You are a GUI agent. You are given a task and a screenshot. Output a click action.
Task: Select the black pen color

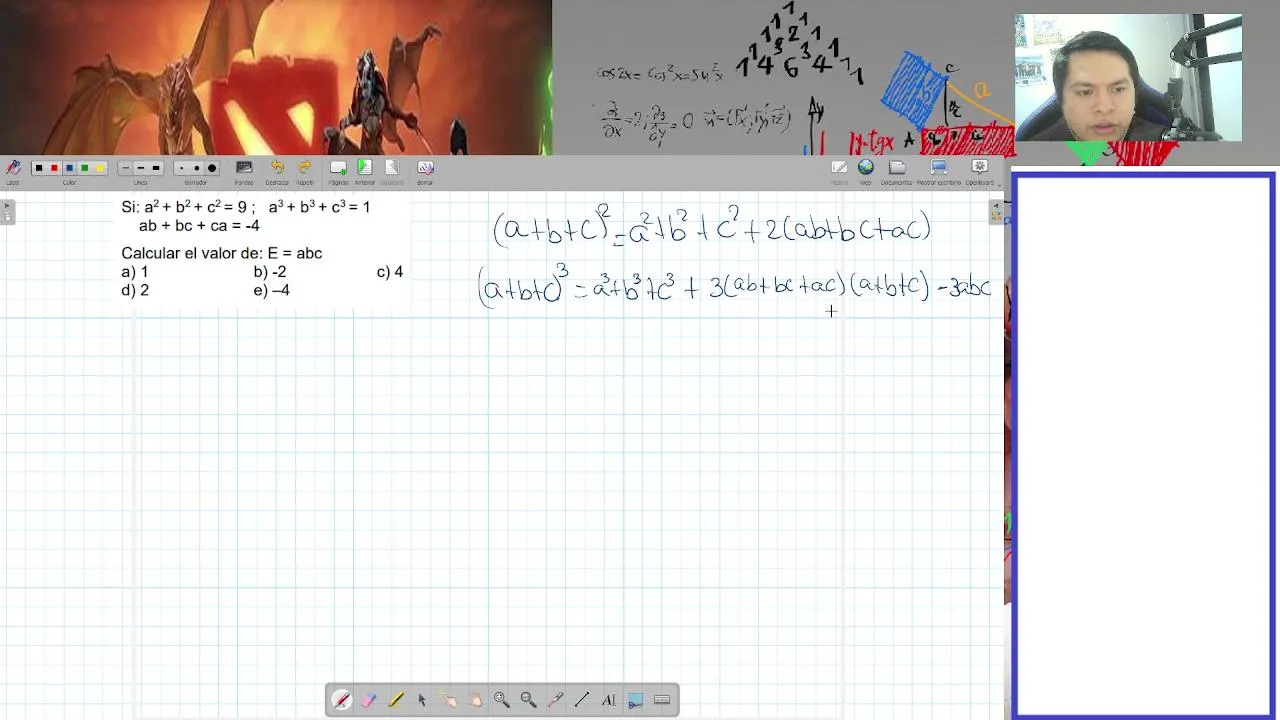[x=39, y=168]
